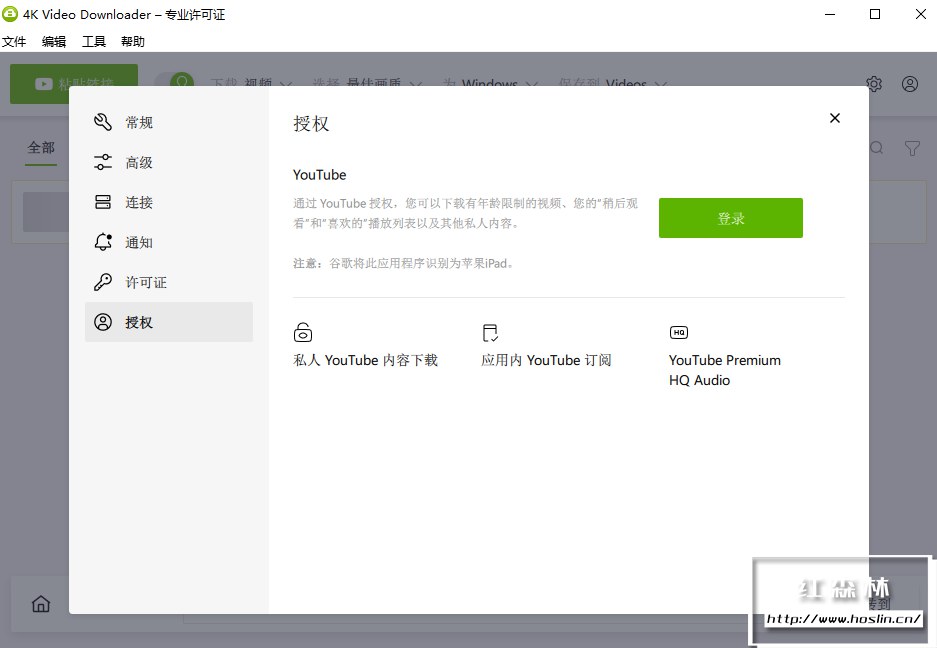Click the private YouTube content lock icon
937x648 pixels.
coord(303,332)
